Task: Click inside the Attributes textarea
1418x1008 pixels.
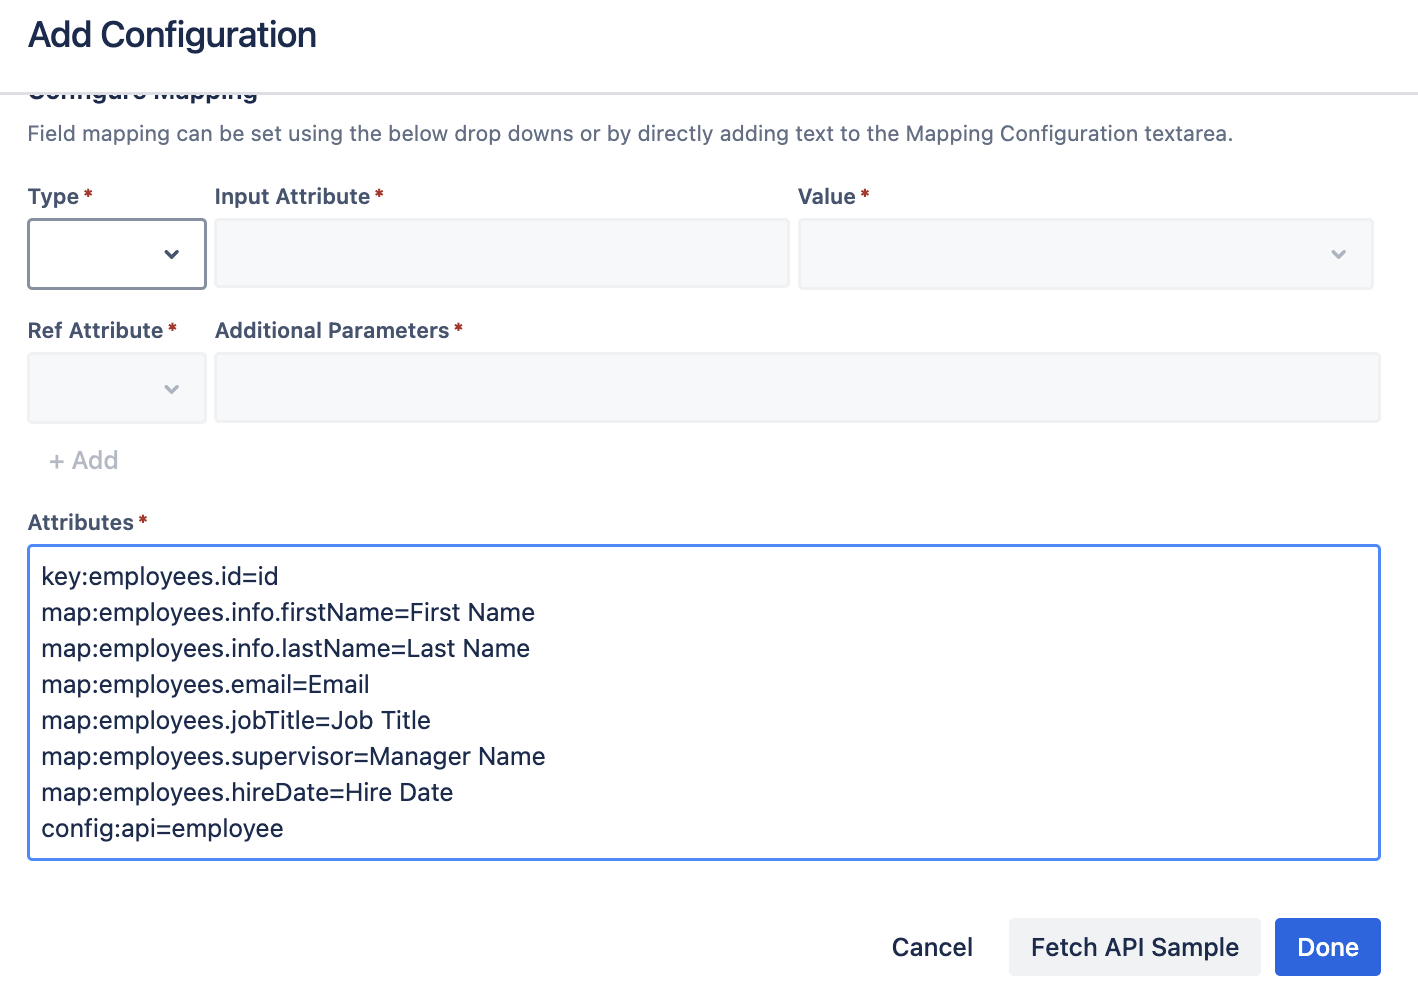Action: coord(704,702)
